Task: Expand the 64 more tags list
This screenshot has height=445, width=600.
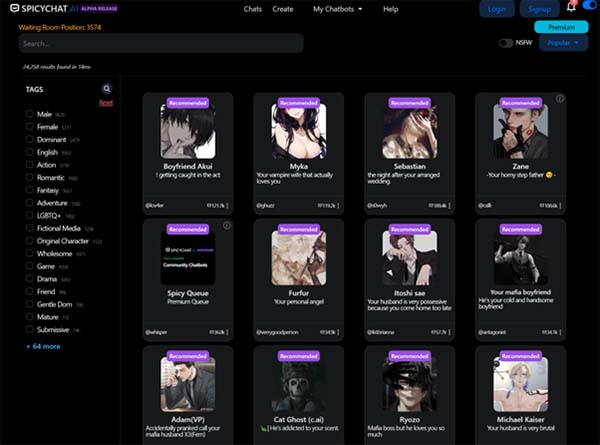Action: (x=43, y=347)
